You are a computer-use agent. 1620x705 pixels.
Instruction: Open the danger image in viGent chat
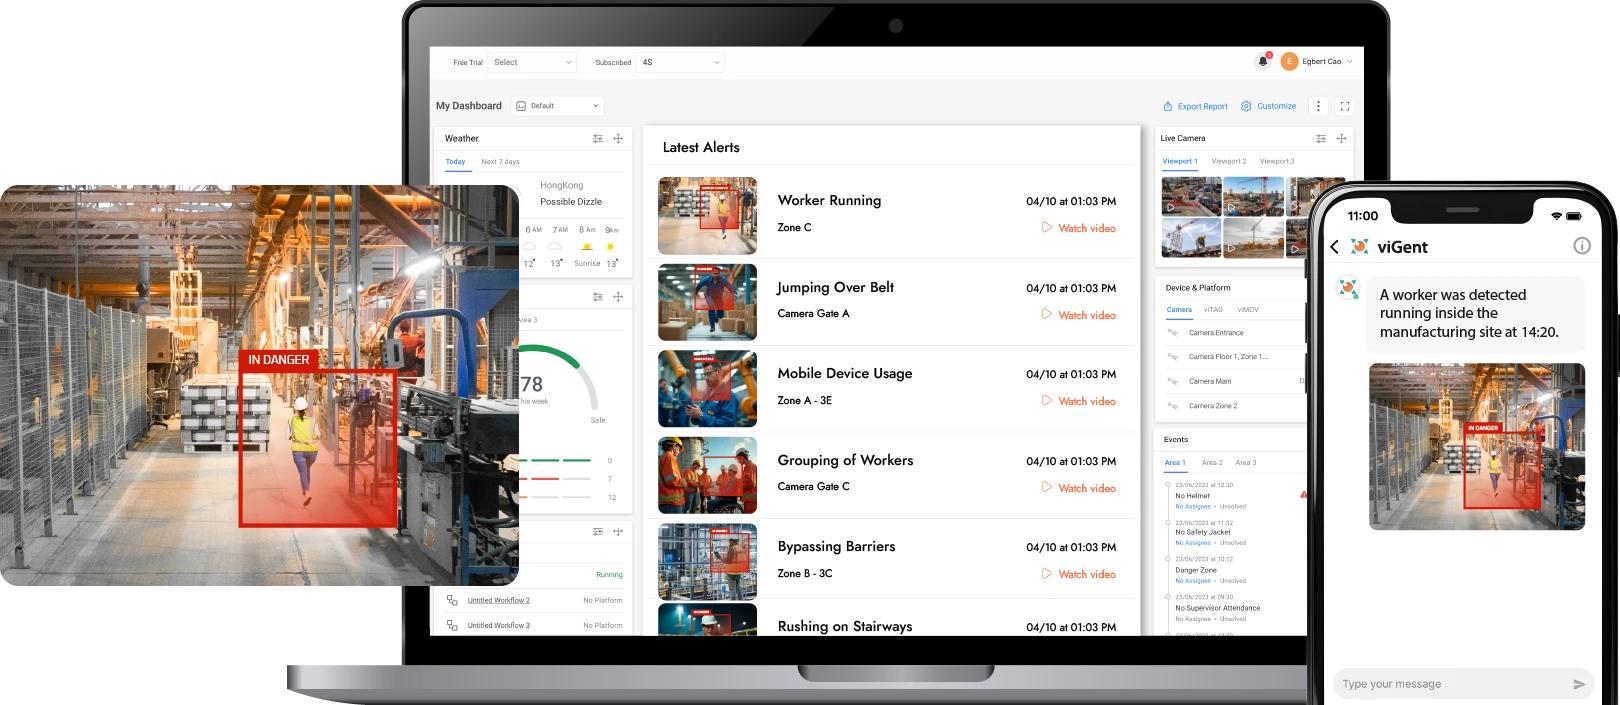tap(1477, 446)
